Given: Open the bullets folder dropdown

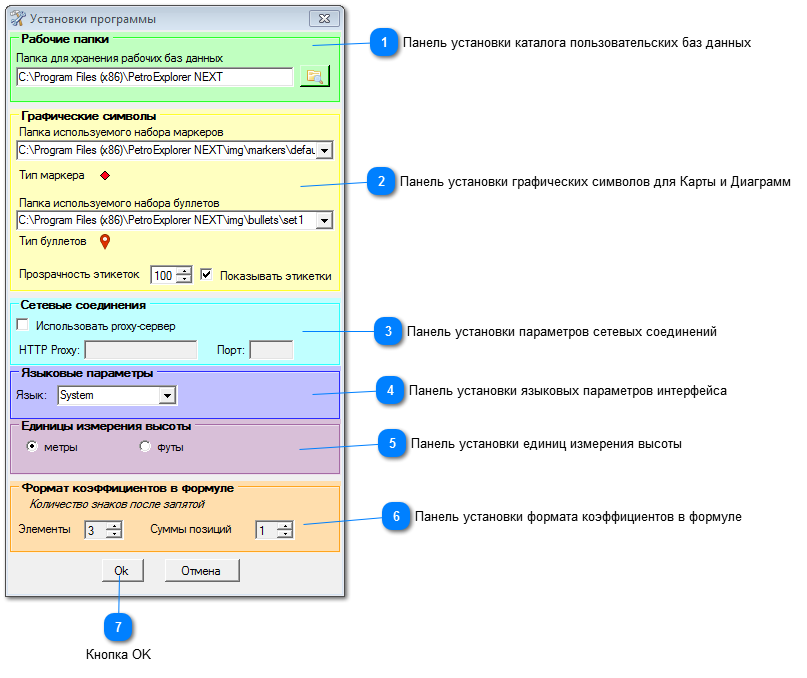Looking at the screenshot, I should point(324,220).
